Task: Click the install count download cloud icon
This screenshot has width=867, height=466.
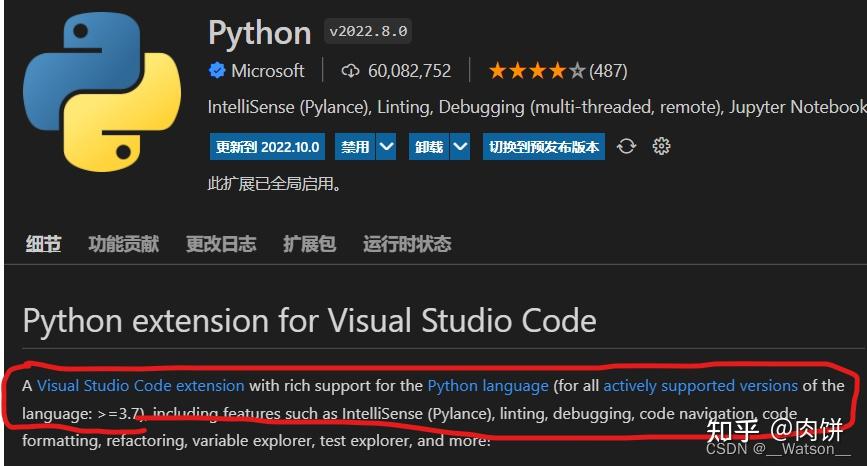Action: pyautogui.click(x=350, y=71)
